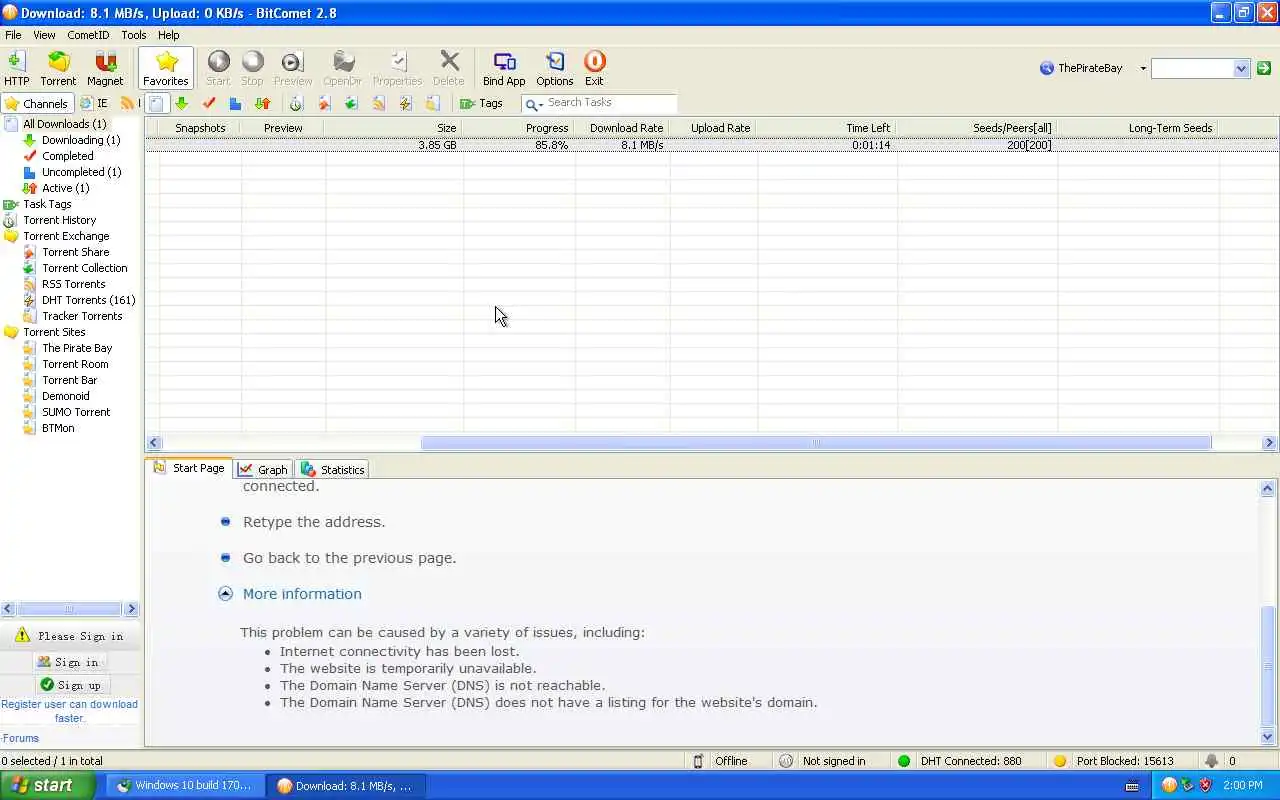This screenshot has width=1280, height=800.
Task: Select Downloading (1) in sidebar
Action: coord(81,140)
